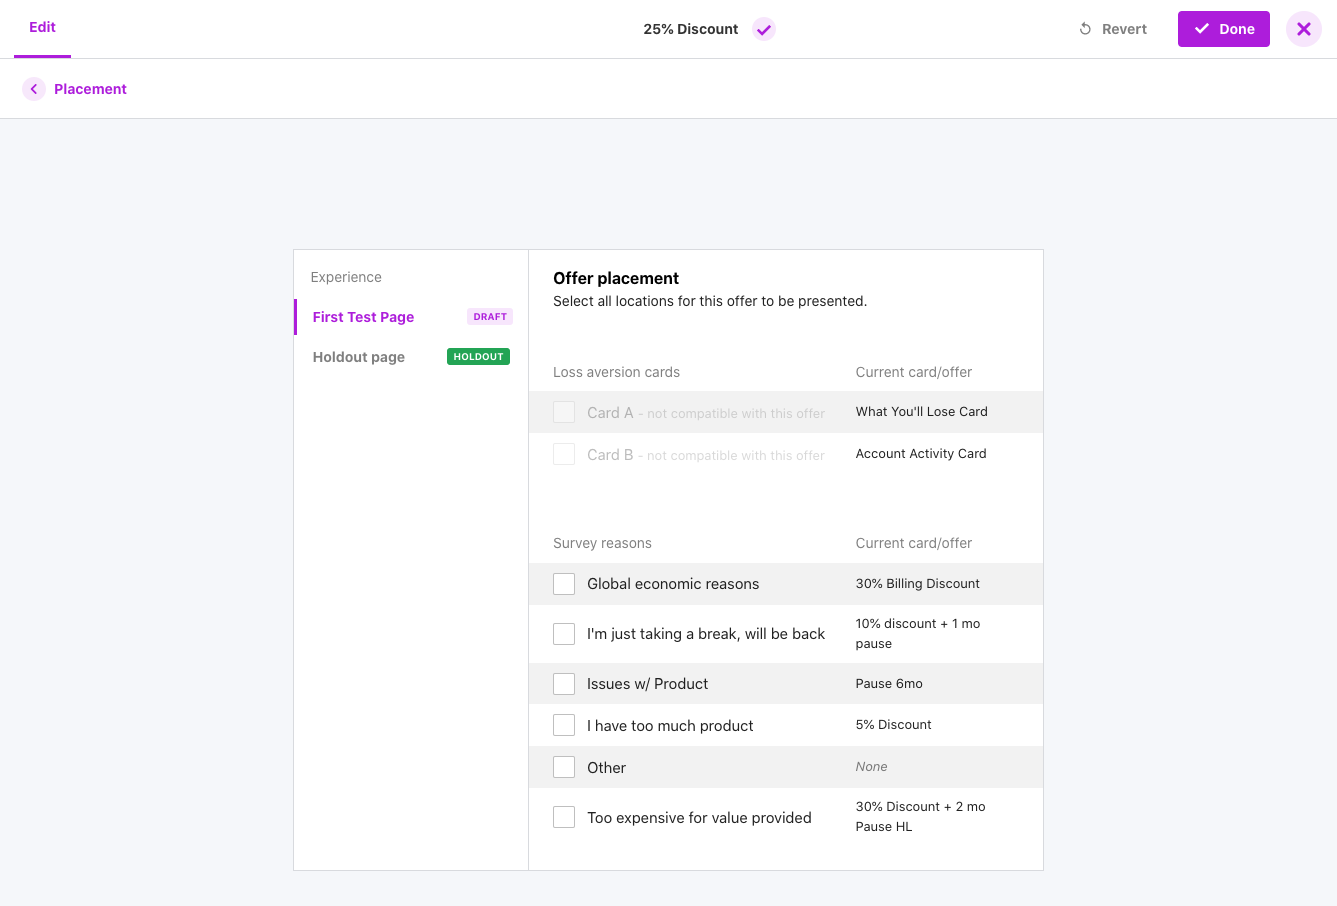Click the green HOLDOUT badge
This screenshot has height=906, width=1337.
(x=478, y=357)
